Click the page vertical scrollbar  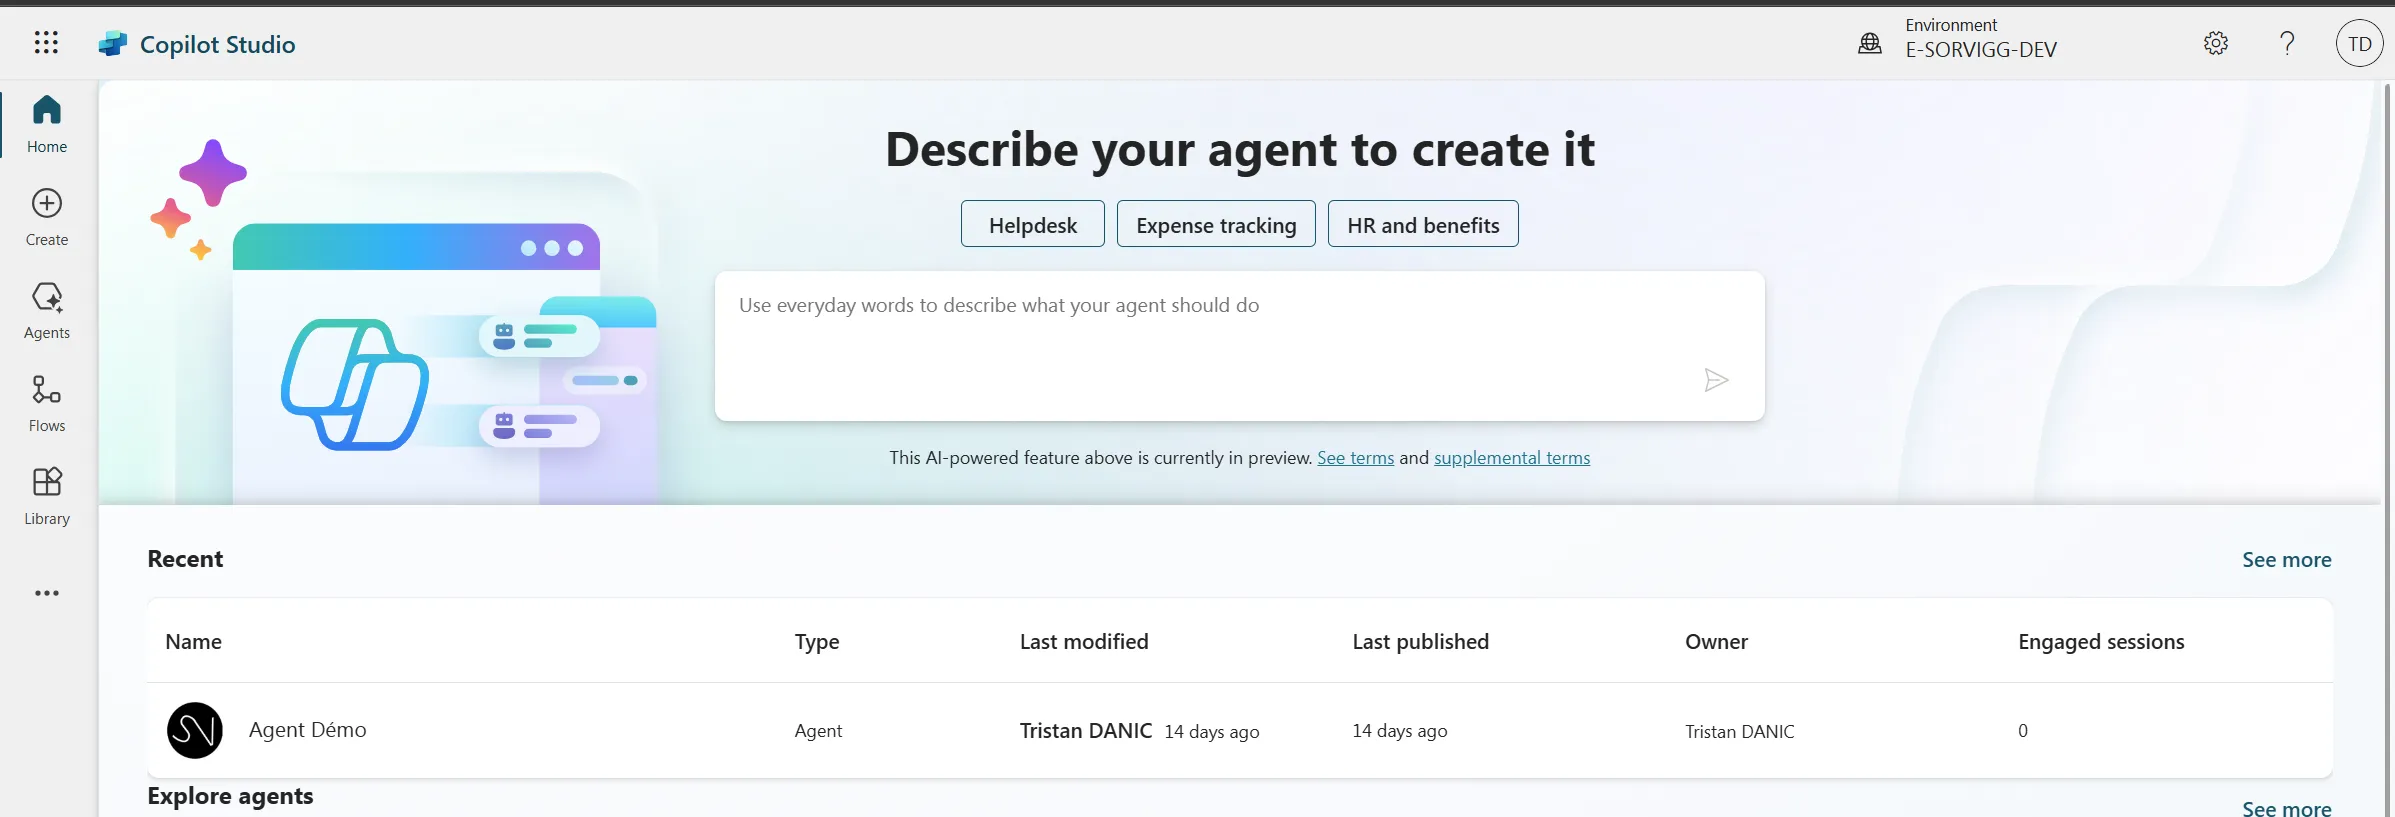(2388, 450)
